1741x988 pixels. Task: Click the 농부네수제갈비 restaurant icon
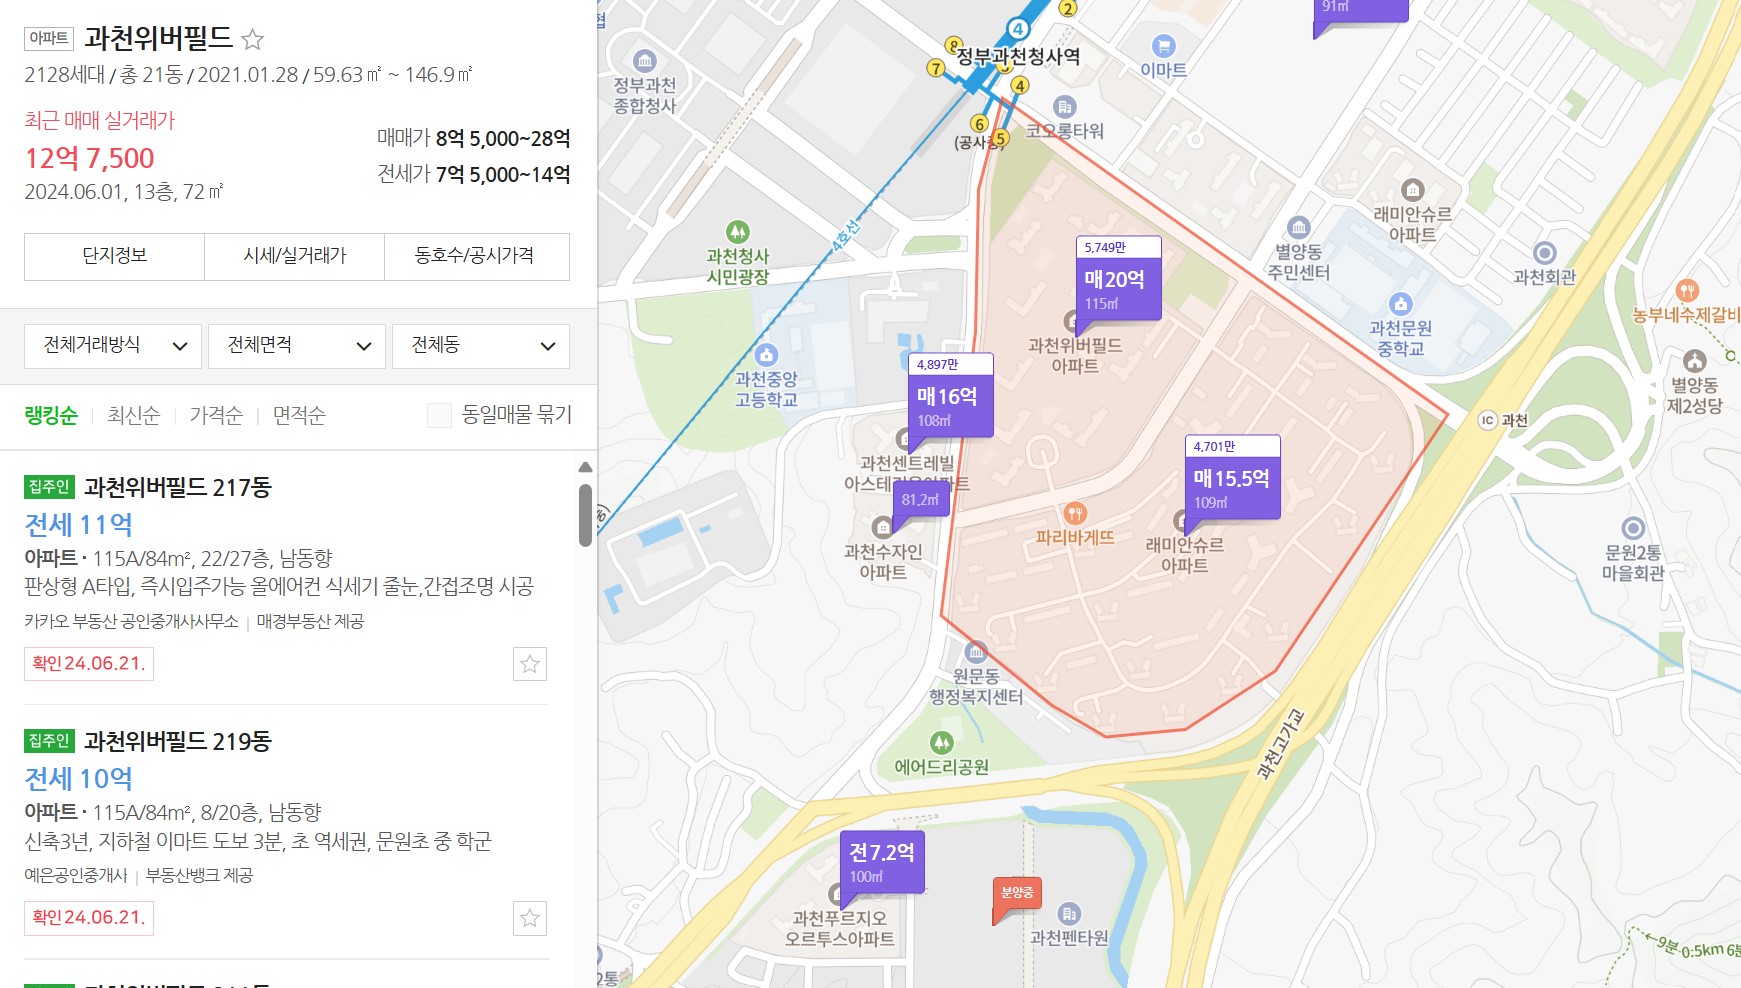1687,291
